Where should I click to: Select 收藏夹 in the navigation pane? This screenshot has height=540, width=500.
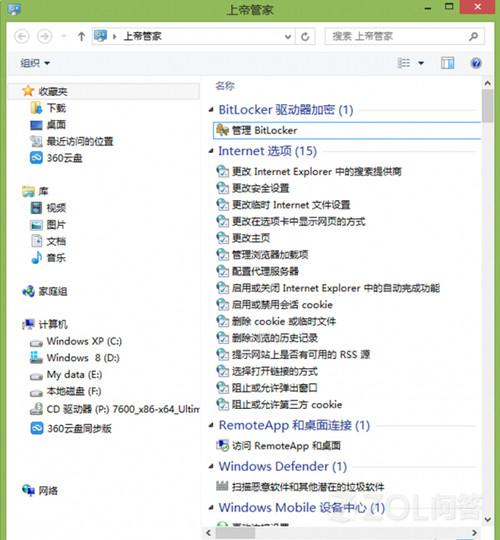click(x=53, y=92)
